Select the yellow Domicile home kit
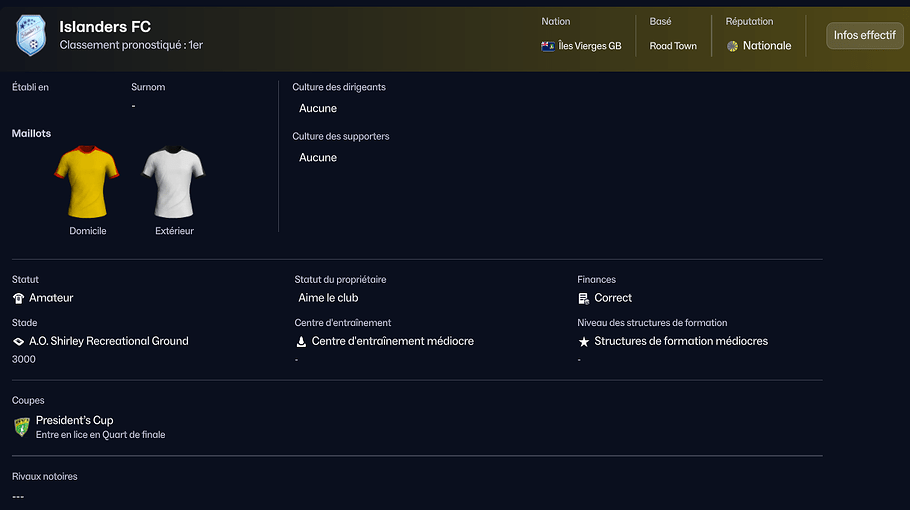This screenshot has height=510, width=910. (x=88, y=183)
